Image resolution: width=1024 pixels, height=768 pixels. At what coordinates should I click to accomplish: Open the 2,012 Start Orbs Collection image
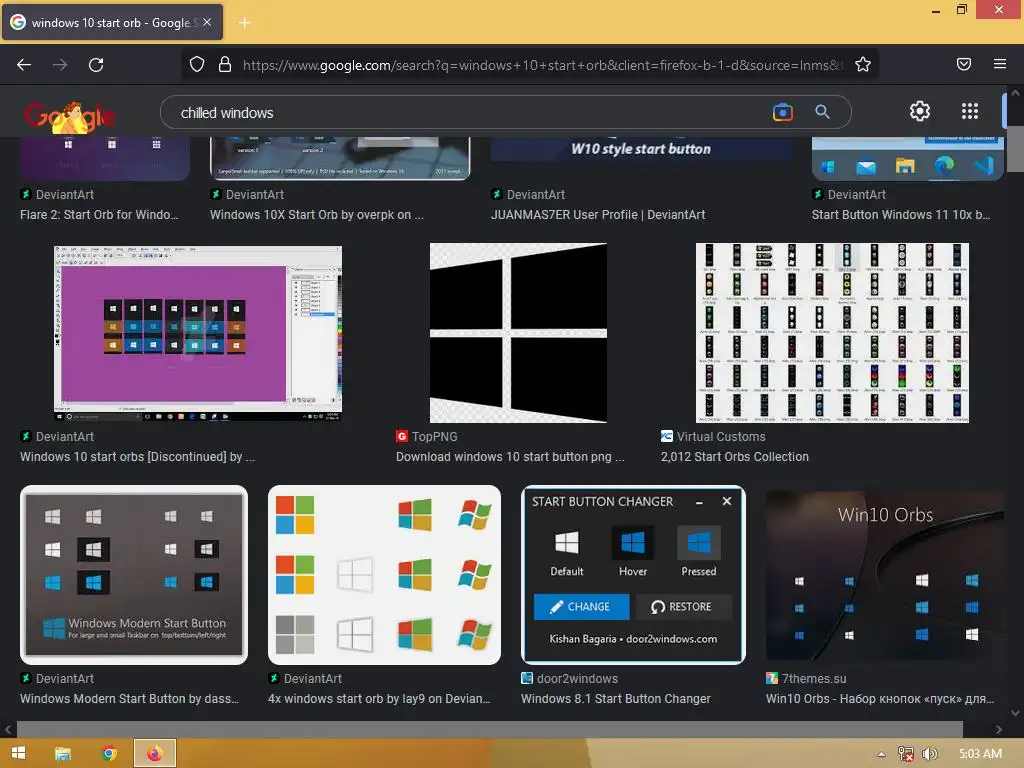[x=832, y=333]
